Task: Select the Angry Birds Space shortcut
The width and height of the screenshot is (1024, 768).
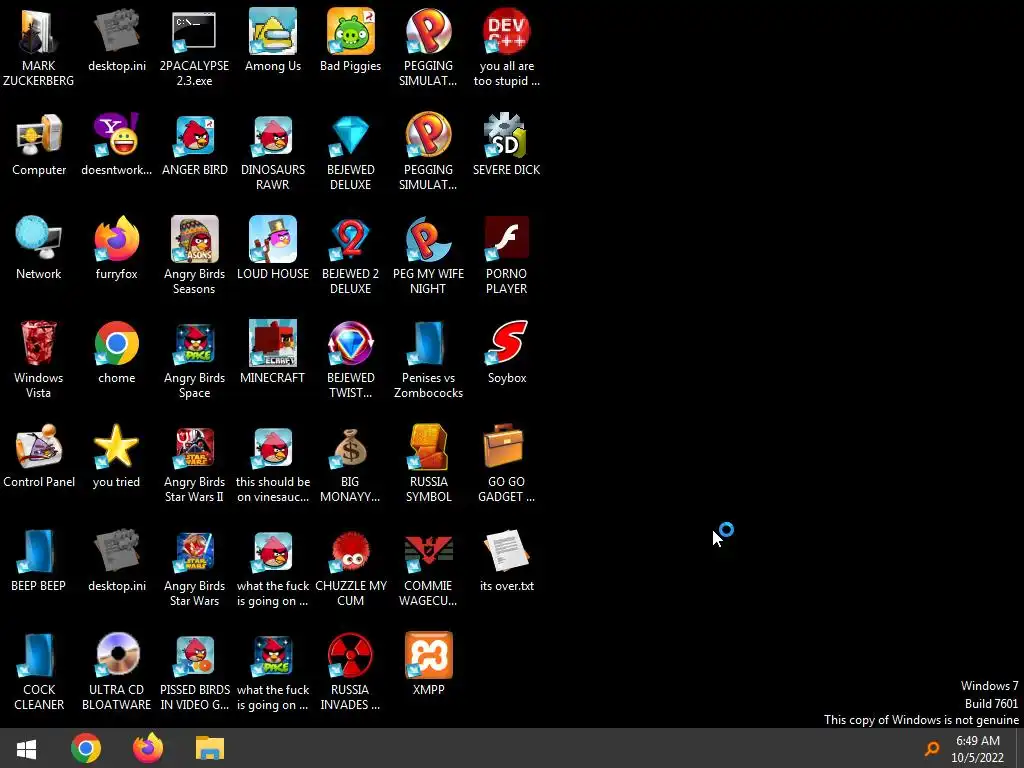Action: tap(195, 343)
